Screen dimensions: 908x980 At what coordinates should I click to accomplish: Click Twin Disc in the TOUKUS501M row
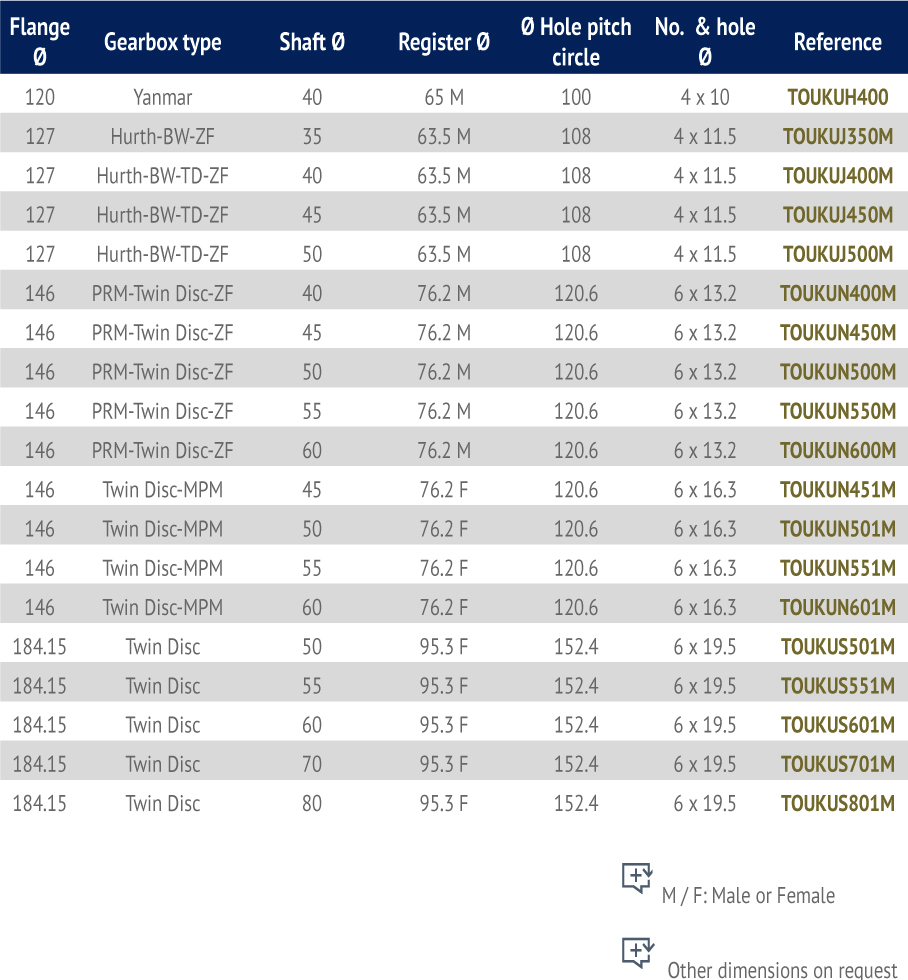[162, 647]
